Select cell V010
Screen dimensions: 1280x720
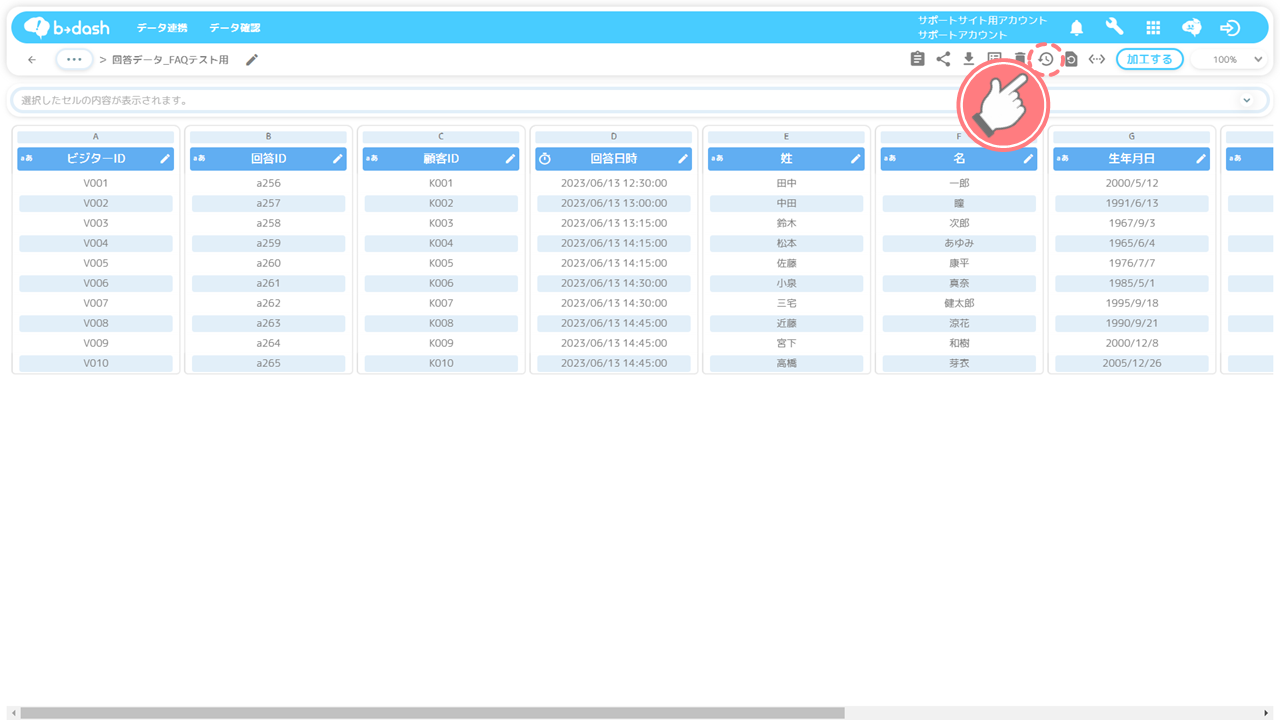[x=96, y=363]
